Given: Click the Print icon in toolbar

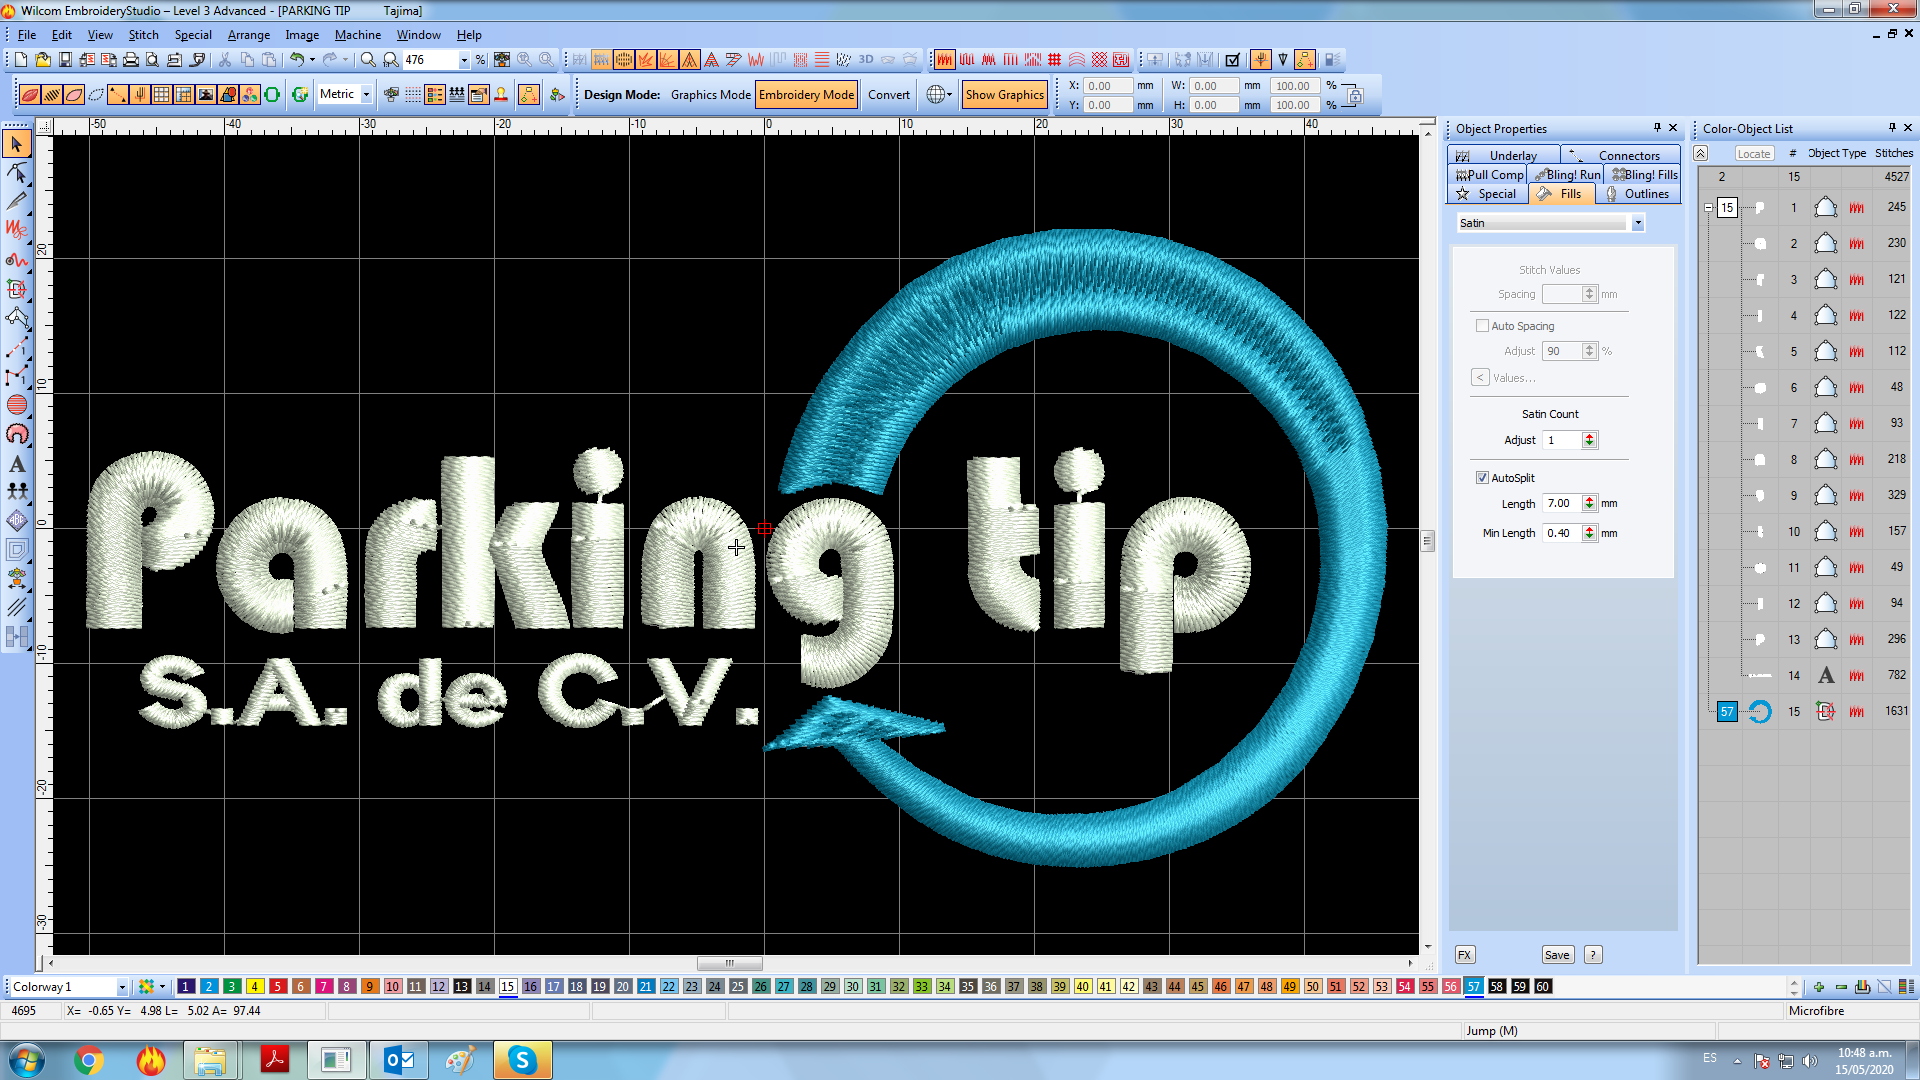Looking at the screenshot, I should click(x=131, y=60).
